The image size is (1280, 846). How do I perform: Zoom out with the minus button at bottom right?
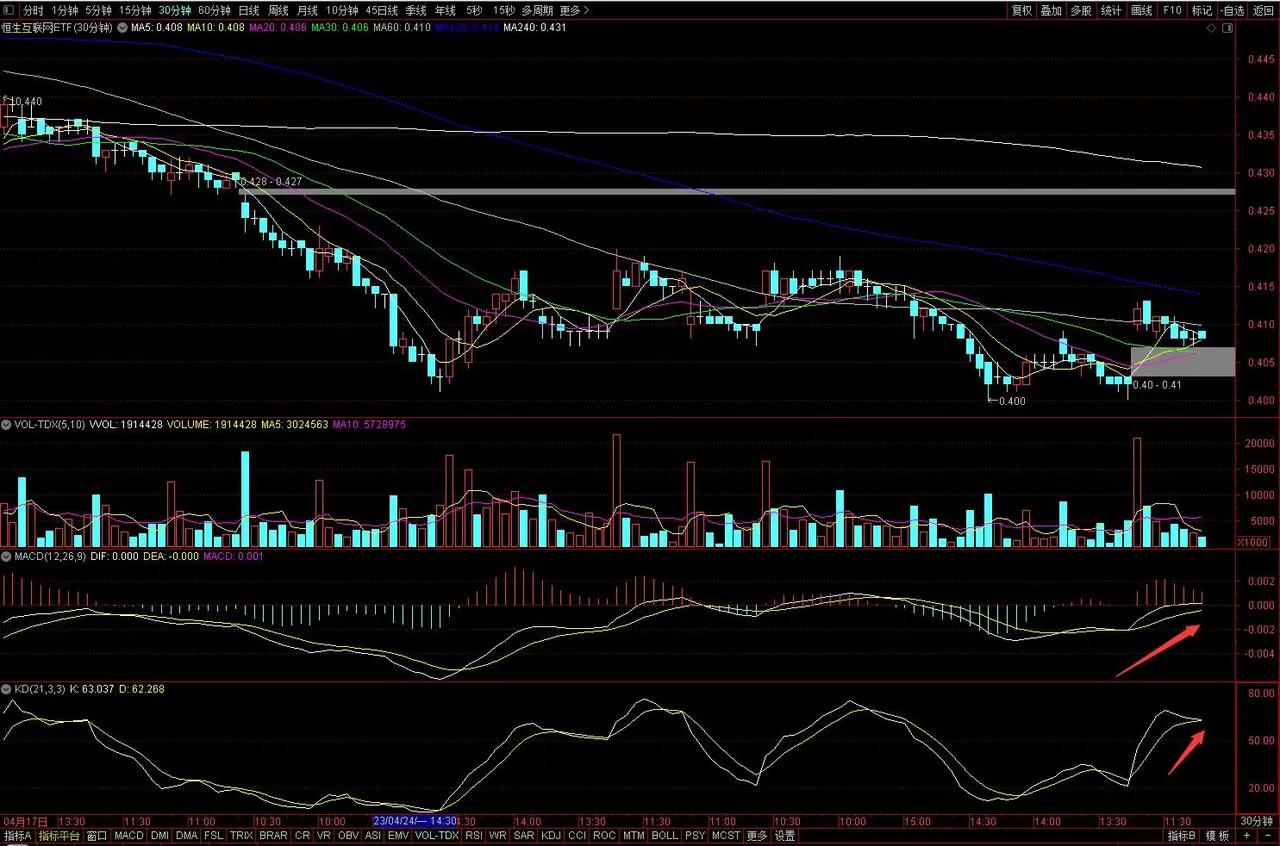[1268, 835]
